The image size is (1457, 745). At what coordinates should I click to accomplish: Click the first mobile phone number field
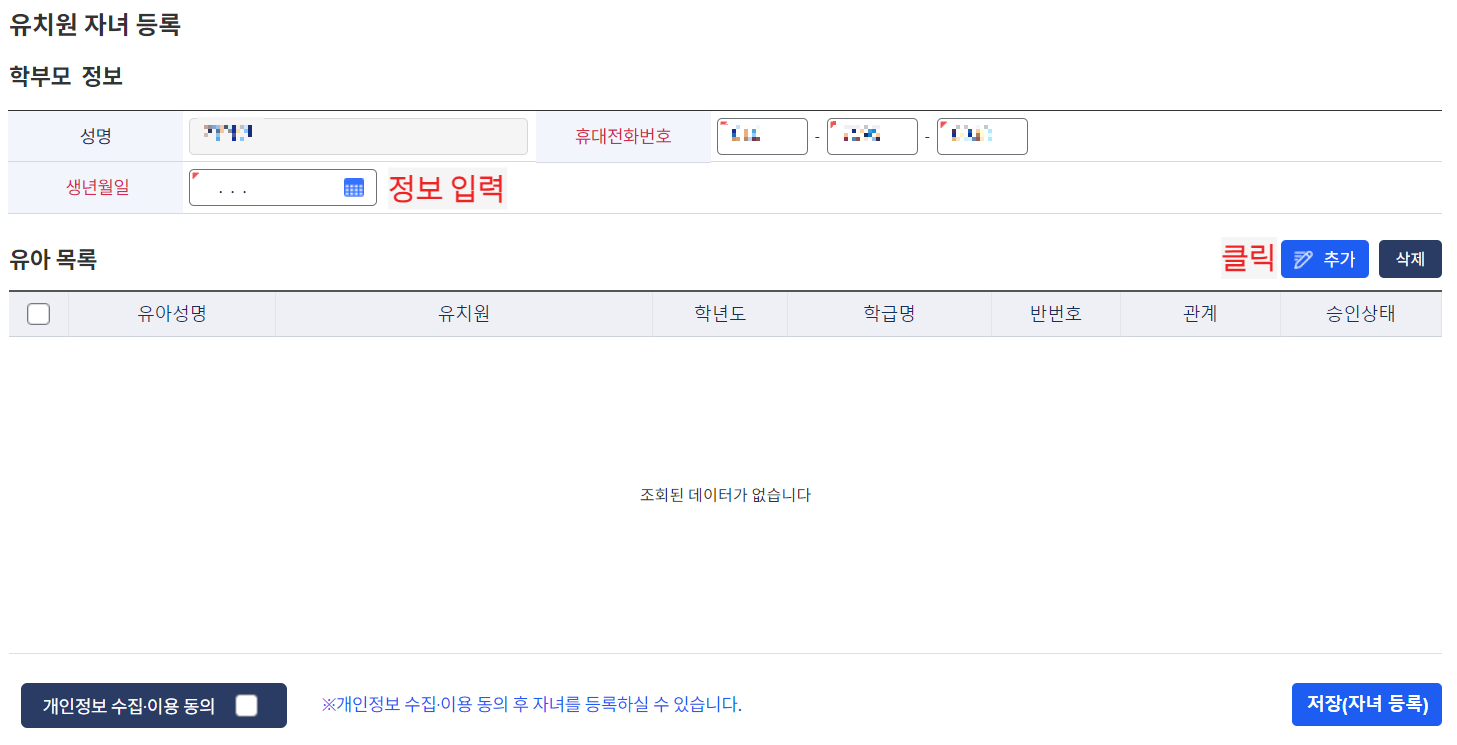click(762, 136)
